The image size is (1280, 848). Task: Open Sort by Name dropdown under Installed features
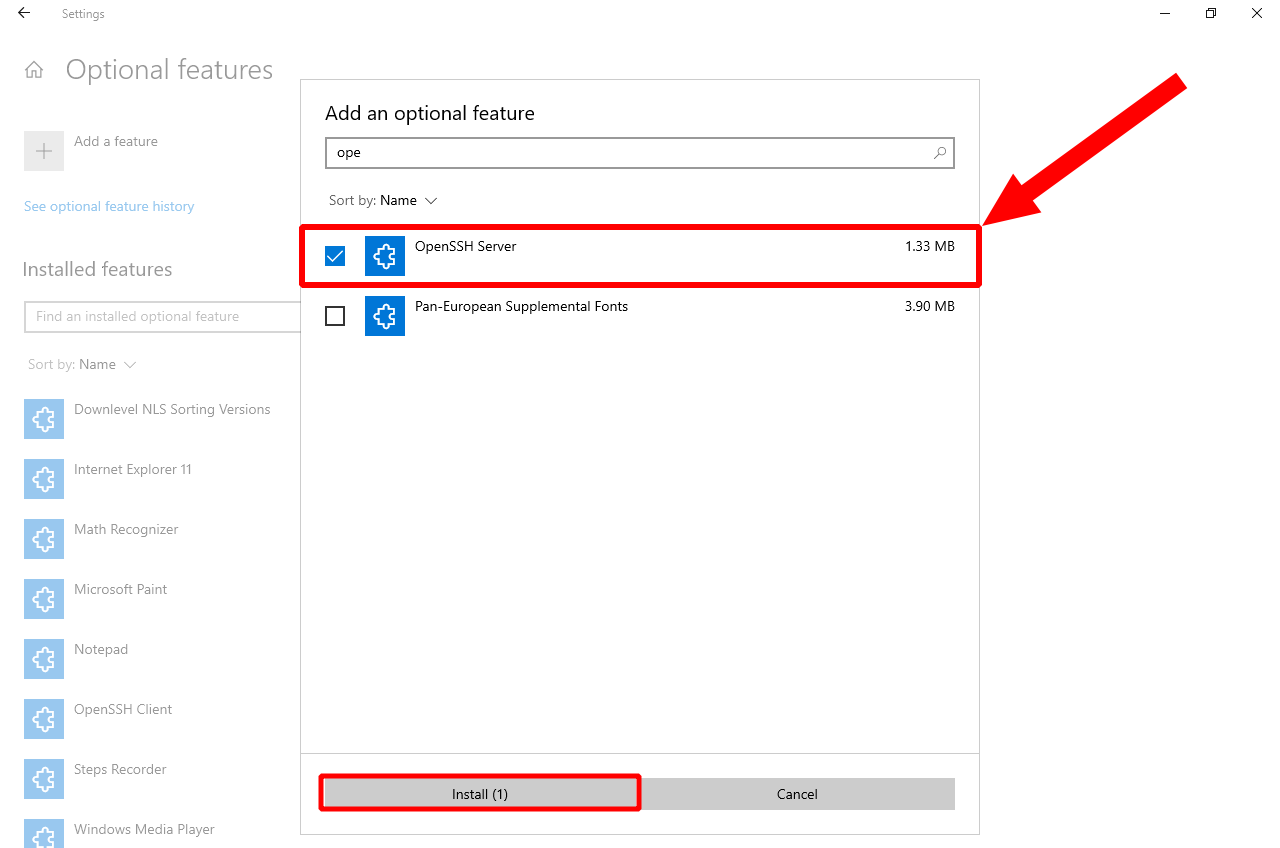click(x=82, y=364)
